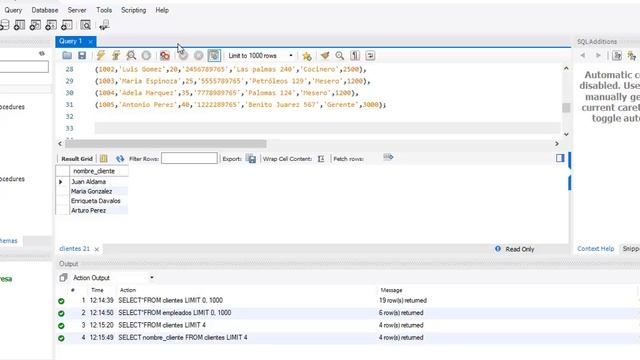Open the find panel magnifier icon
Image resolution: width=640 pixels, height=360 pixels.
point(340,56)
